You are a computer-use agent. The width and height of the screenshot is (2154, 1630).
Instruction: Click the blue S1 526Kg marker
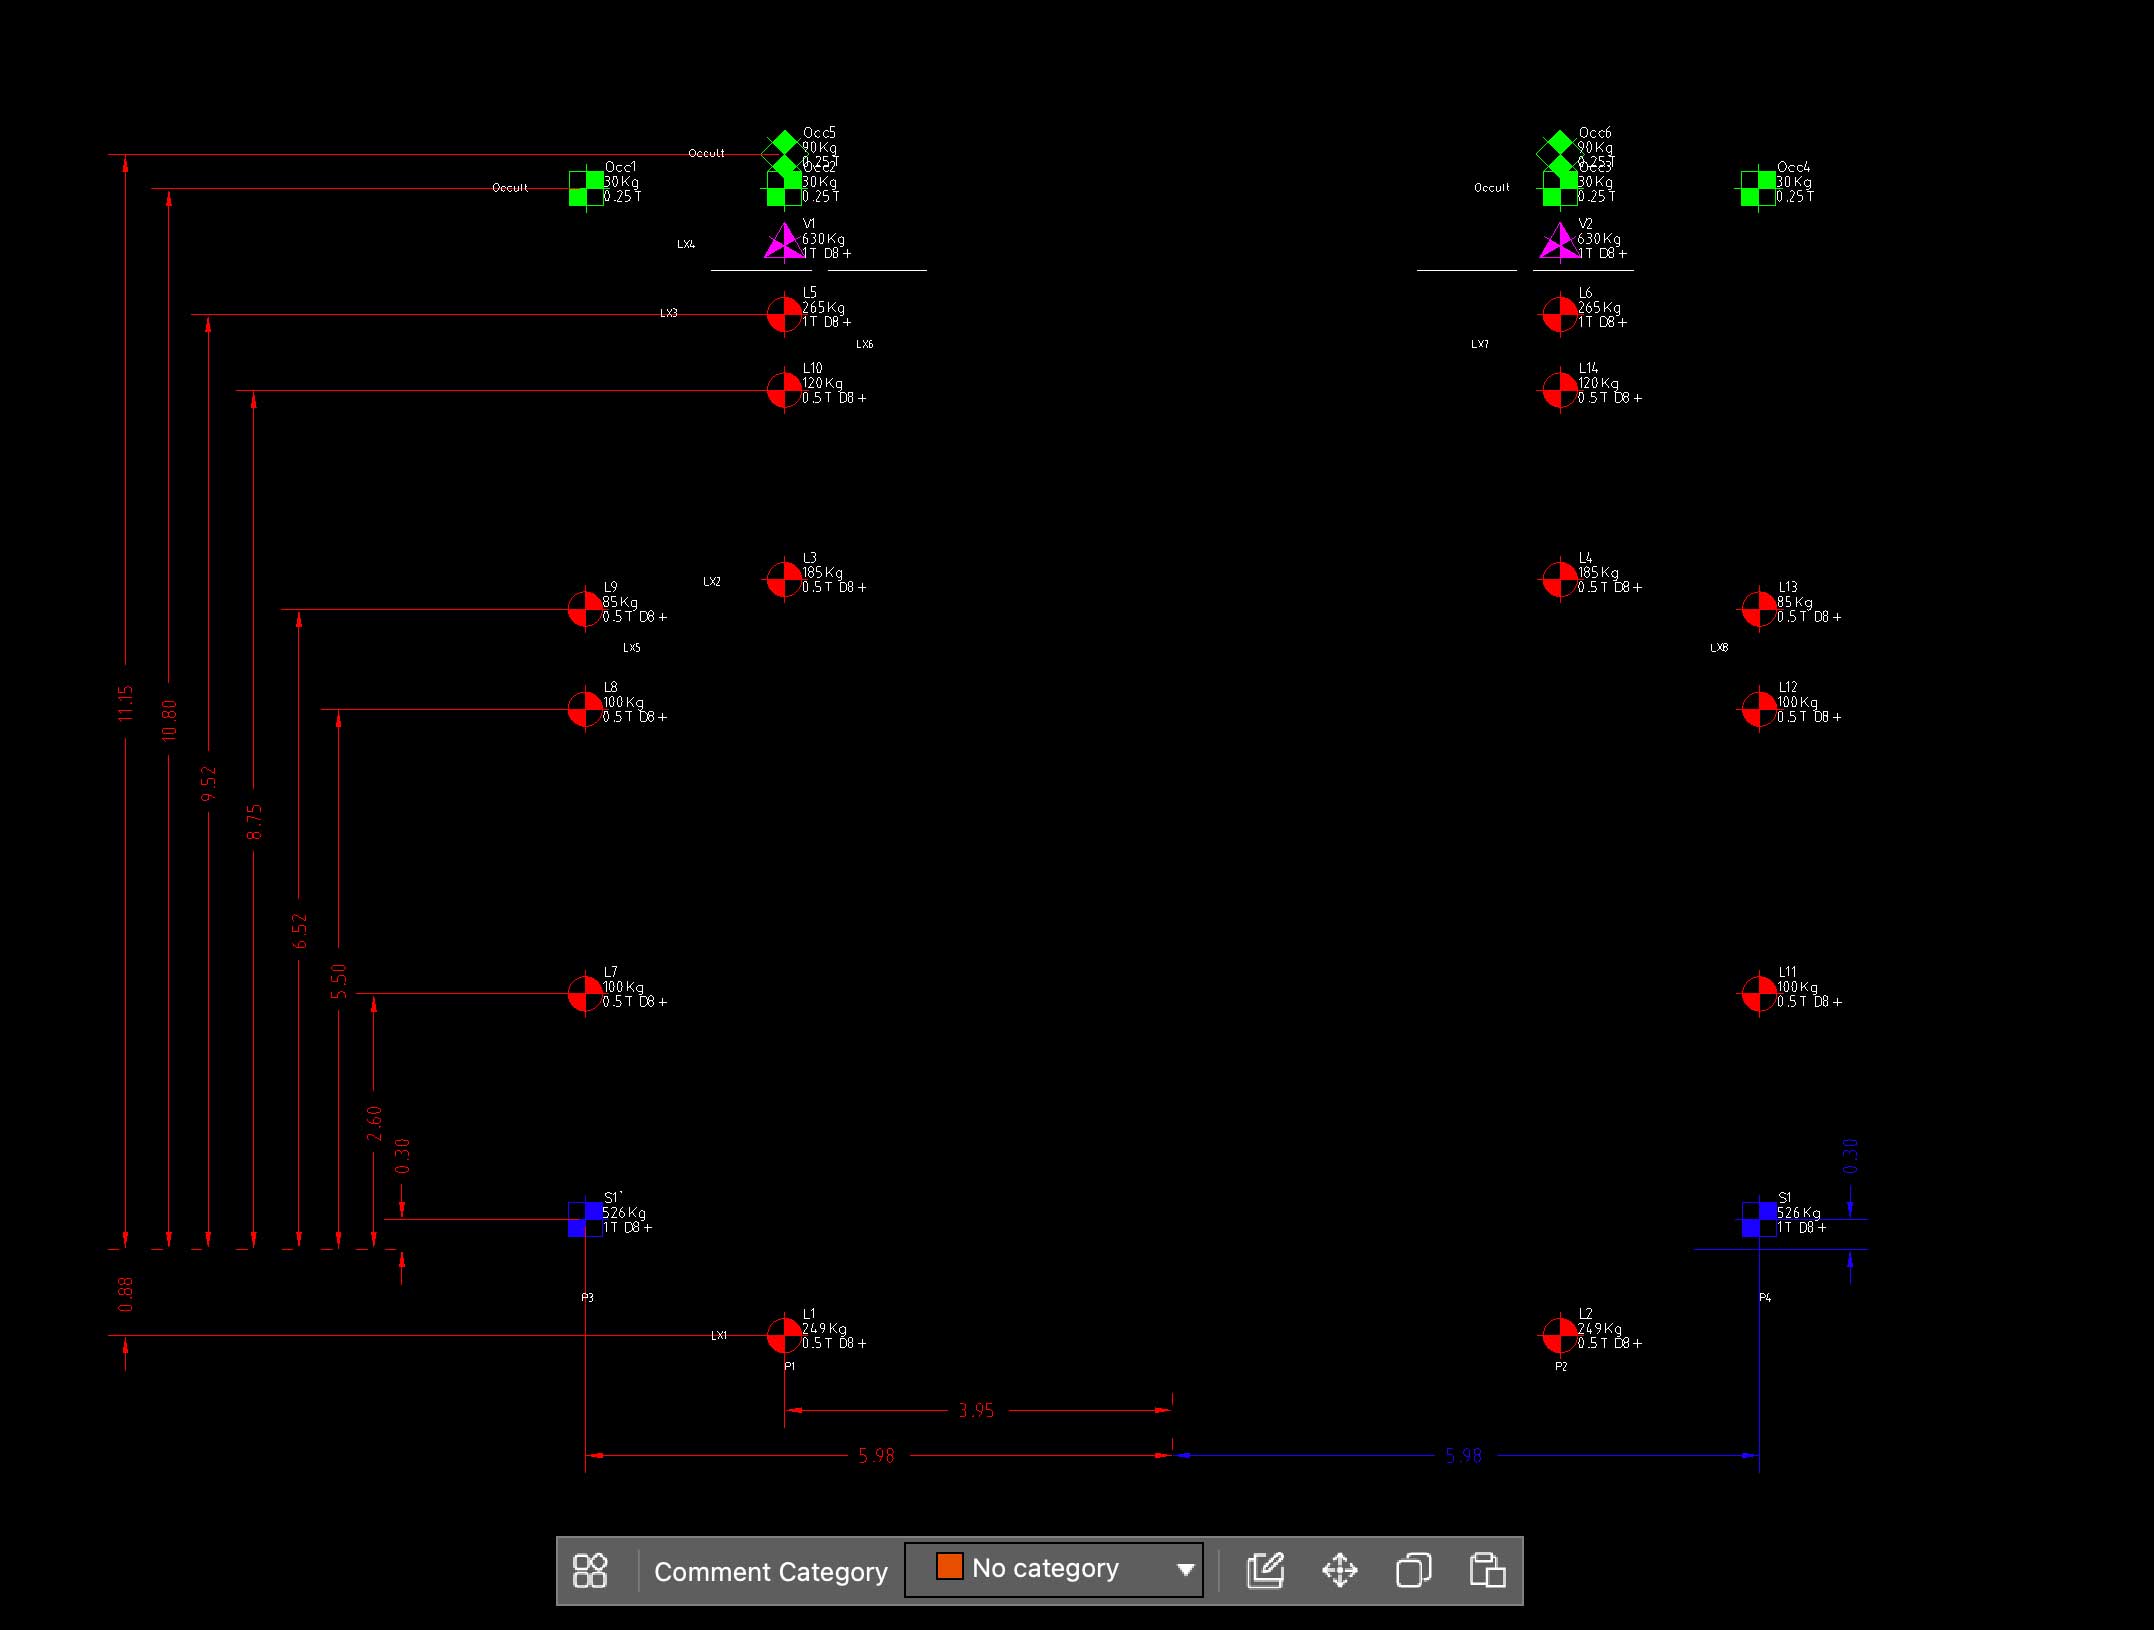pyautogui.click(x=1759, y=1219)
